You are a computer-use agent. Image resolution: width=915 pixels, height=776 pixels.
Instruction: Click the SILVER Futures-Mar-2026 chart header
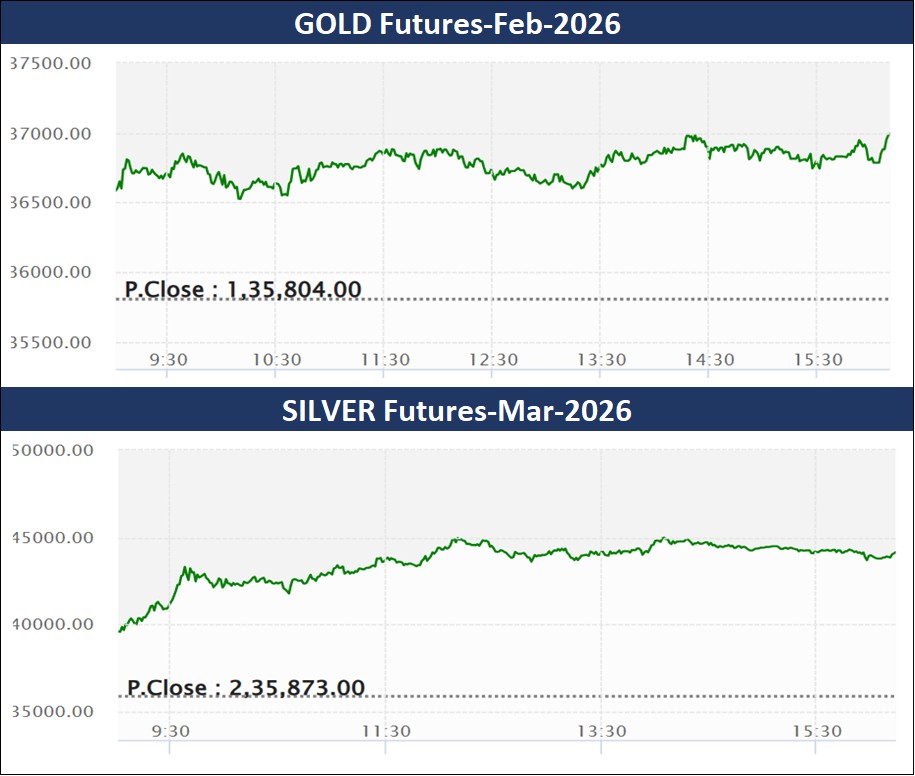[457, 410]
